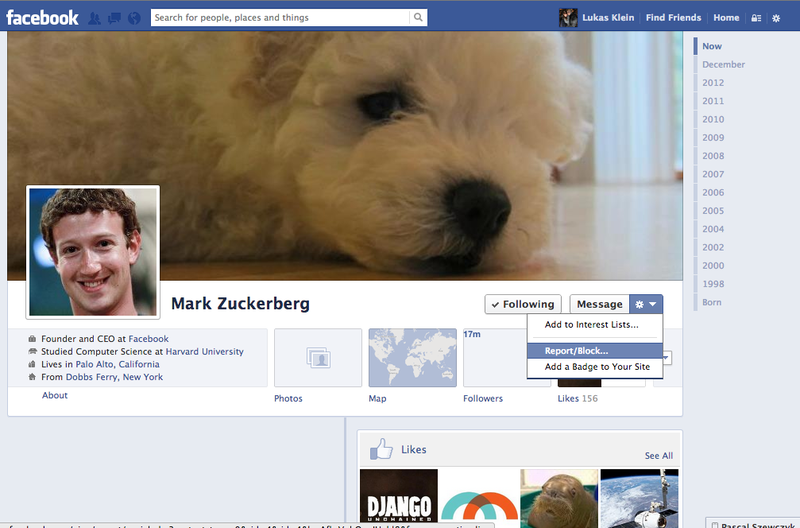This screenshot has width=800, height=528.
Task: Open the orange and teal logo thumbnail
Action: click(479, 498)
